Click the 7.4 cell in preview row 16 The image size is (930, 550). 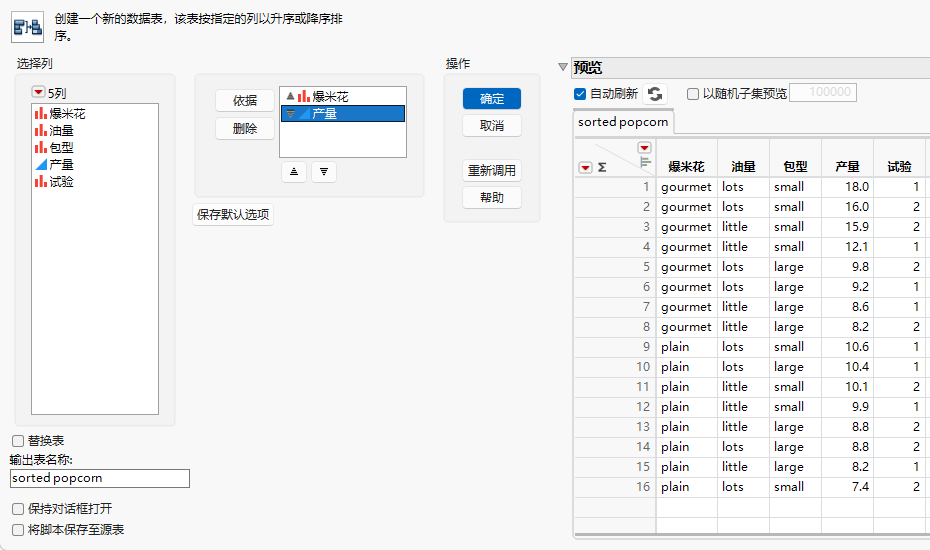click(x=848, y=487)
